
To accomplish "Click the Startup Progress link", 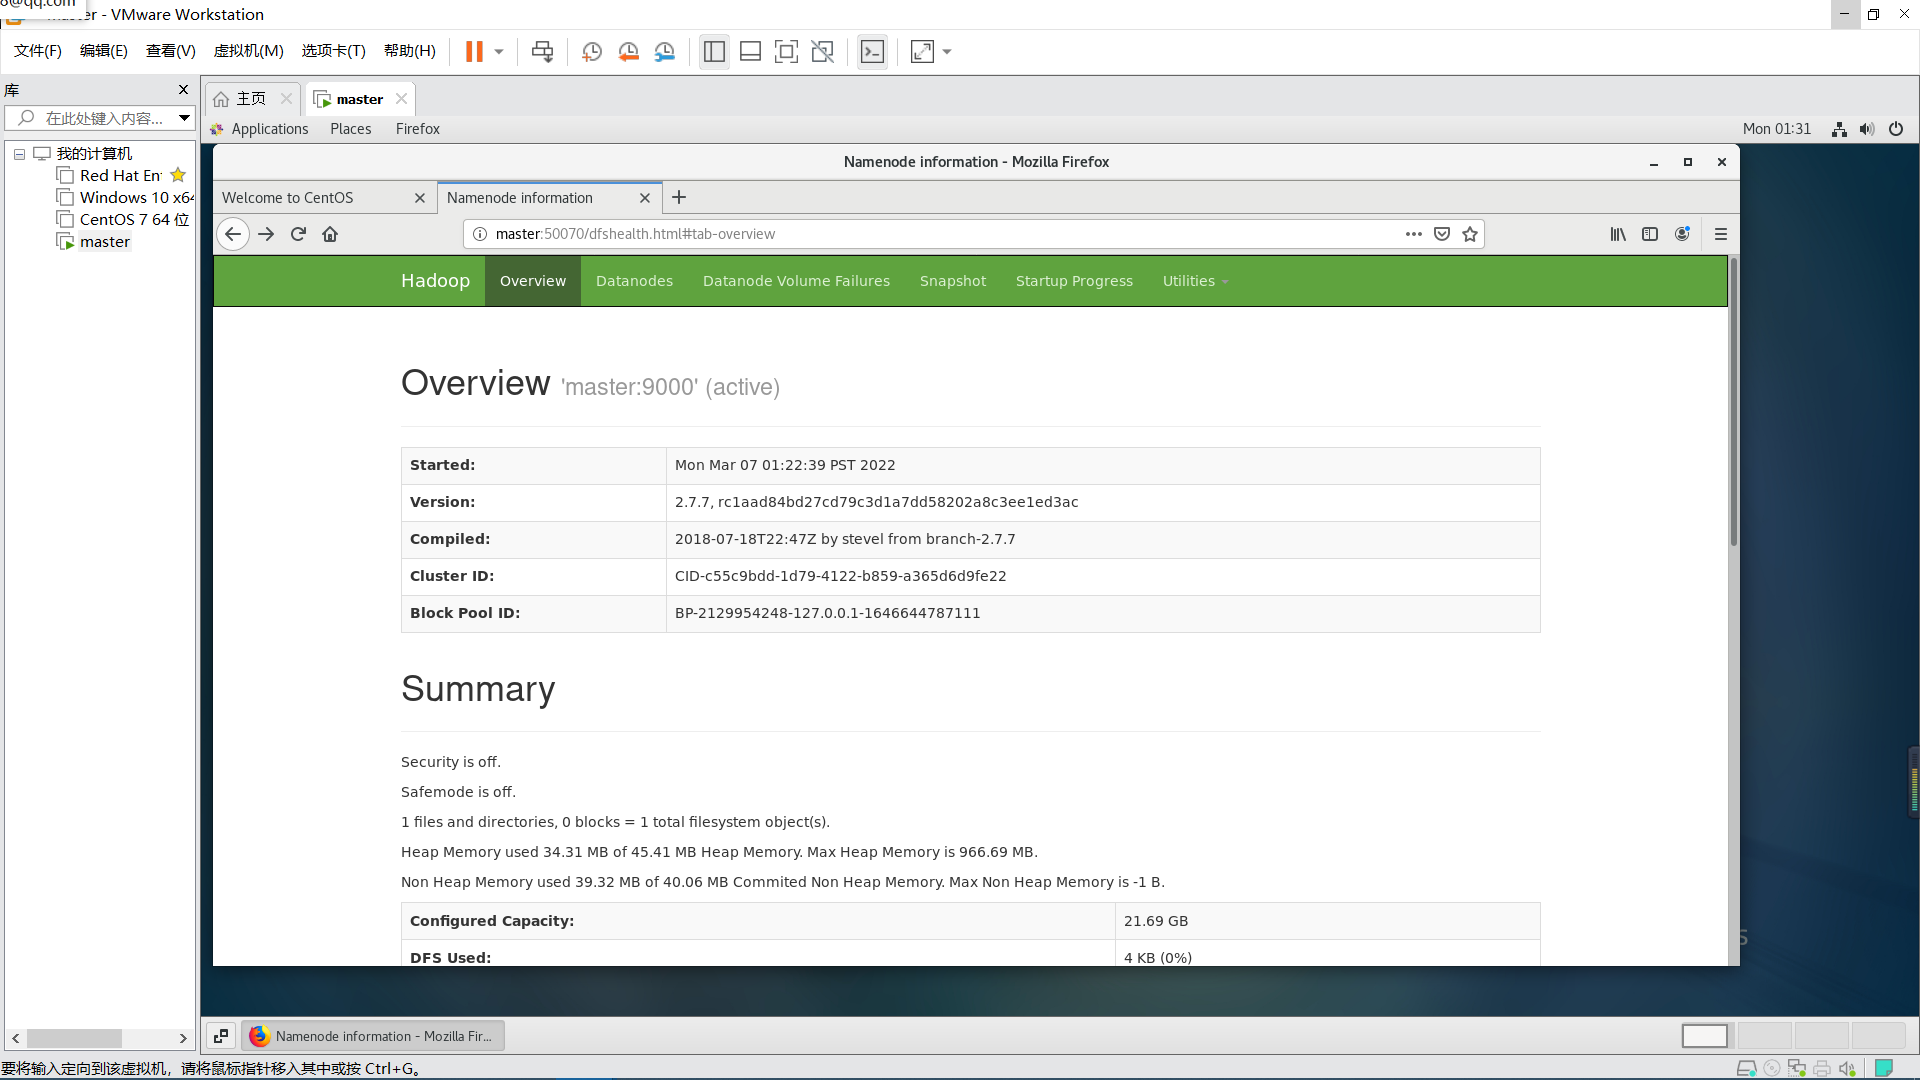I will (1074, 281).
